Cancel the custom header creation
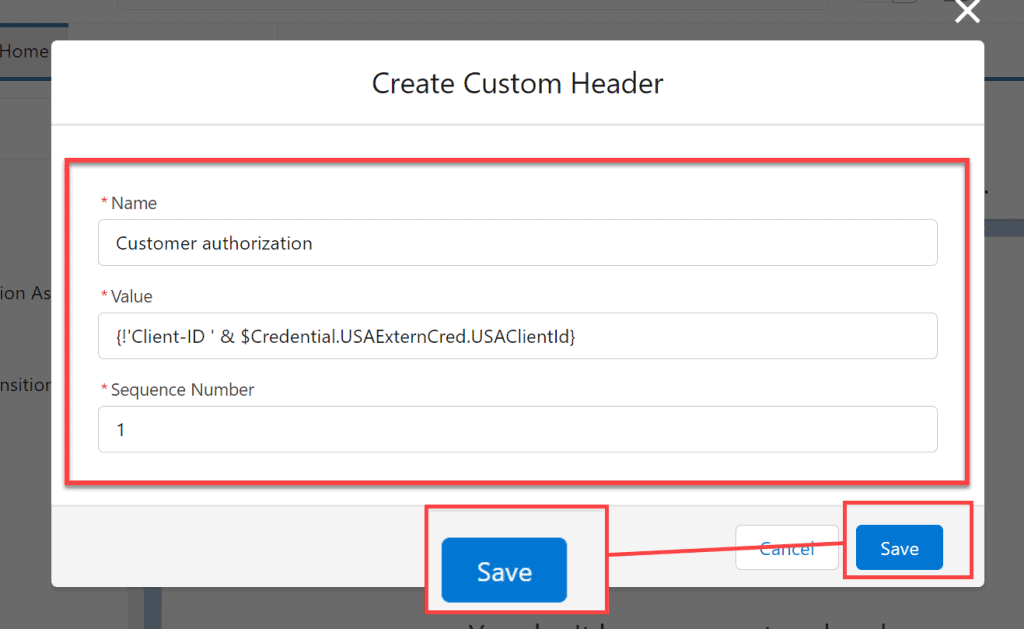1024x629 pixels. tap(786, 548)
